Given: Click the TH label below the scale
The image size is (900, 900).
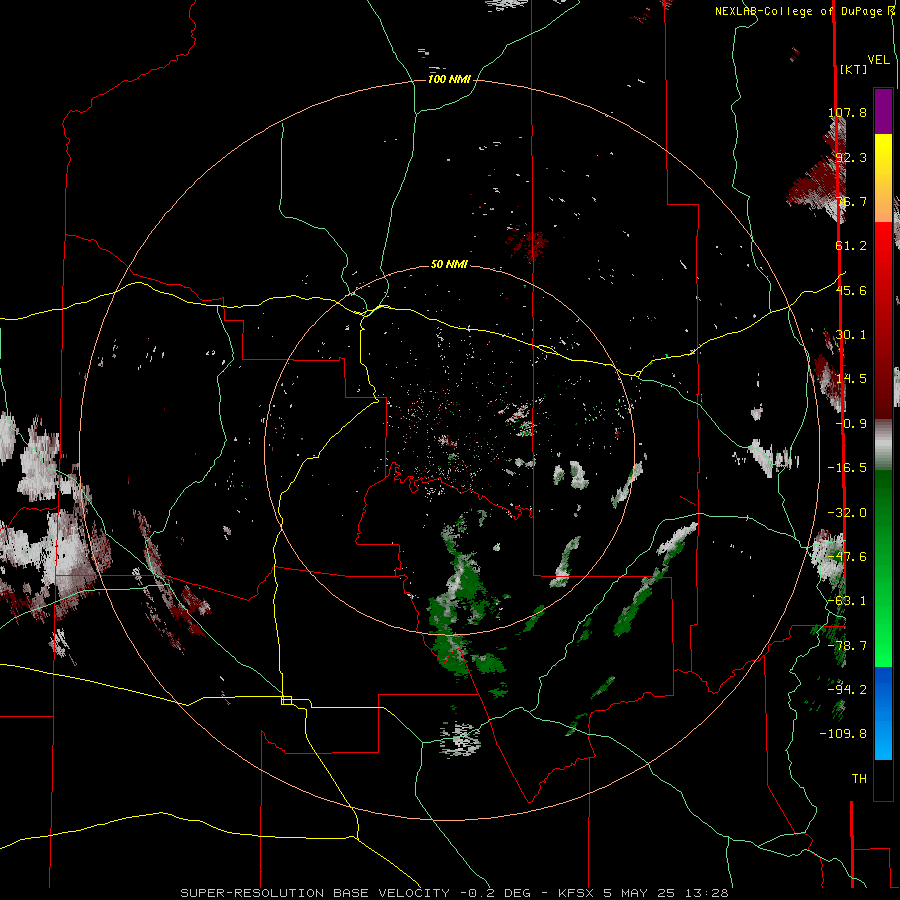Looking at the screenshot, I should [x=859, y=779].
